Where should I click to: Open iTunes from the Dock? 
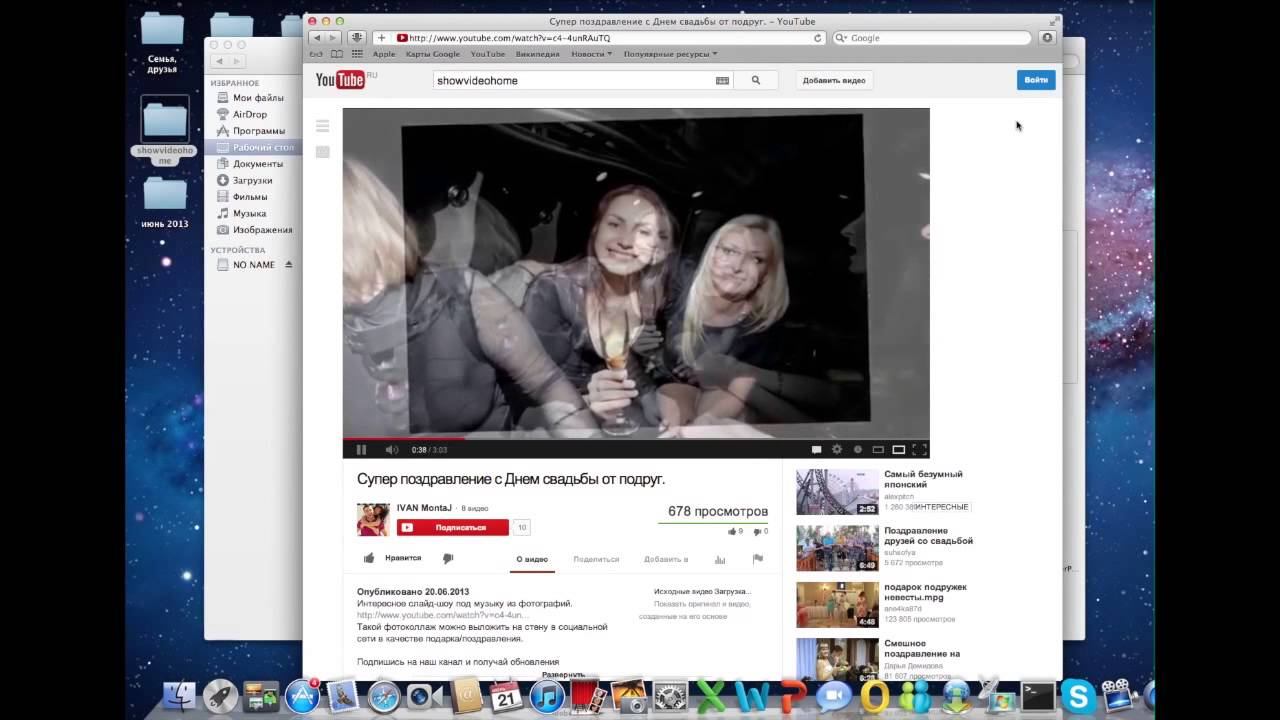(547, 696)
